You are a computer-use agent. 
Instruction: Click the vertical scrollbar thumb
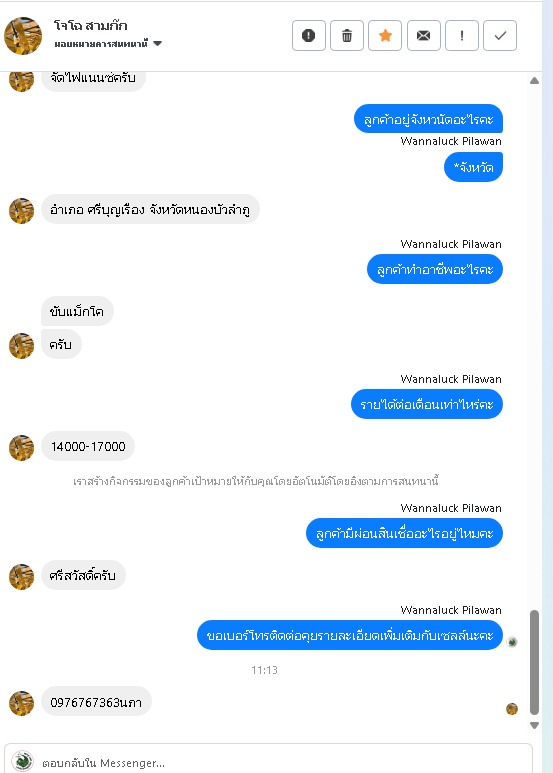(534, 662)
